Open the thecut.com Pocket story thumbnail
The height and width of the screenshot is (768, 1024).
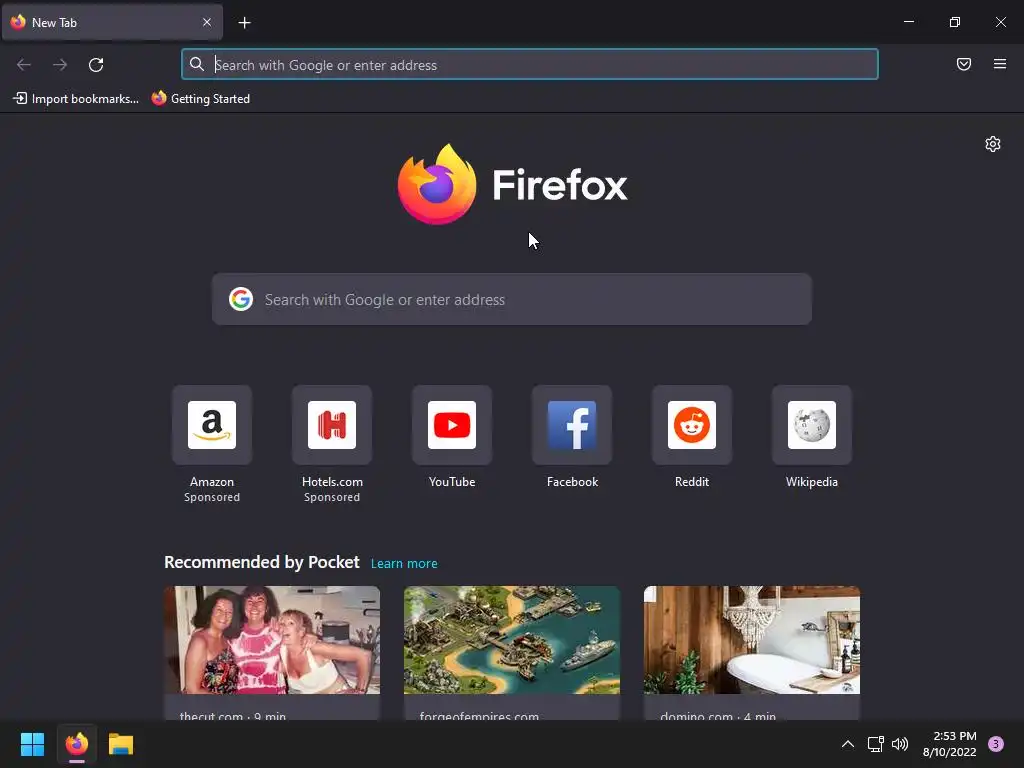coord(272,640)
